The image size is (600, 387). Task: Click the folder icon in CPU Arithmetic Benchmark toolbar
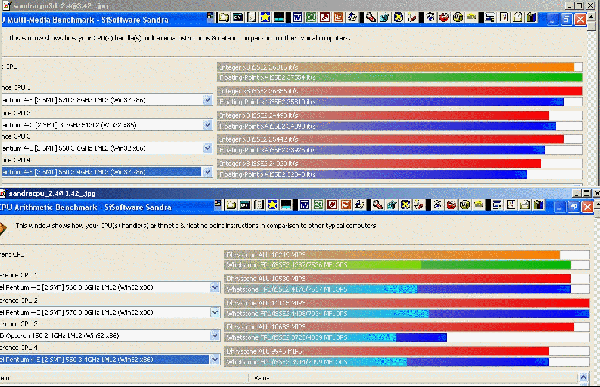point(231,205)
